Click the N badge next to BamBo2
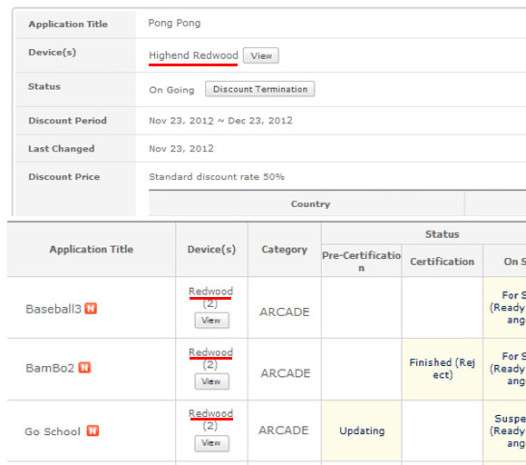The height and width of the screenshot is (465, 526). point(85,367)
